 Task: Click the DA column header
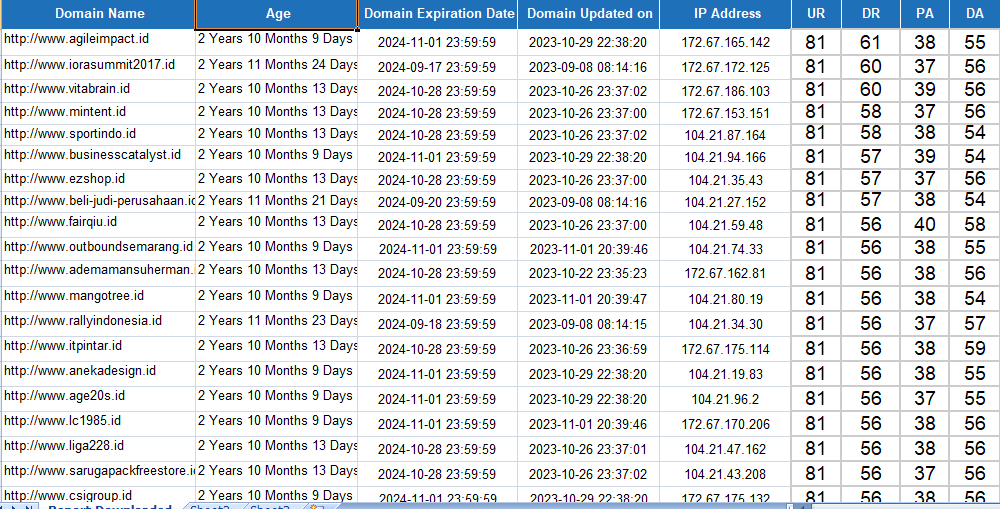(974, 14)
